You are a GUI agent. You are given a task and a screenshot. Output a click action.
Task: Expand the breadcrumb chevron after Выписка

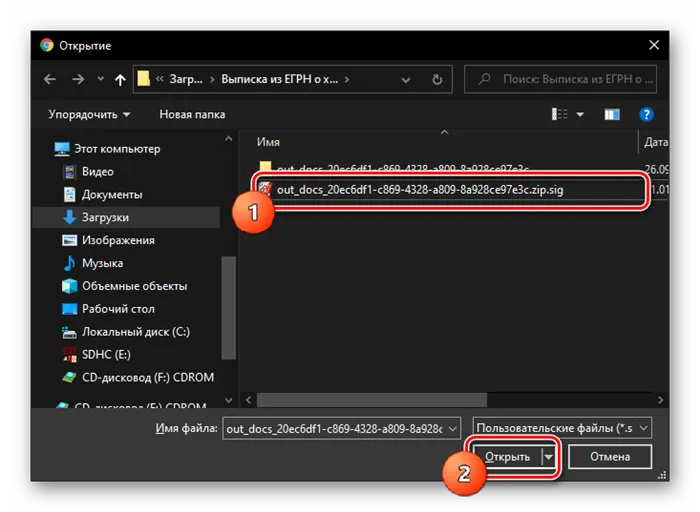tap(347, 79)
